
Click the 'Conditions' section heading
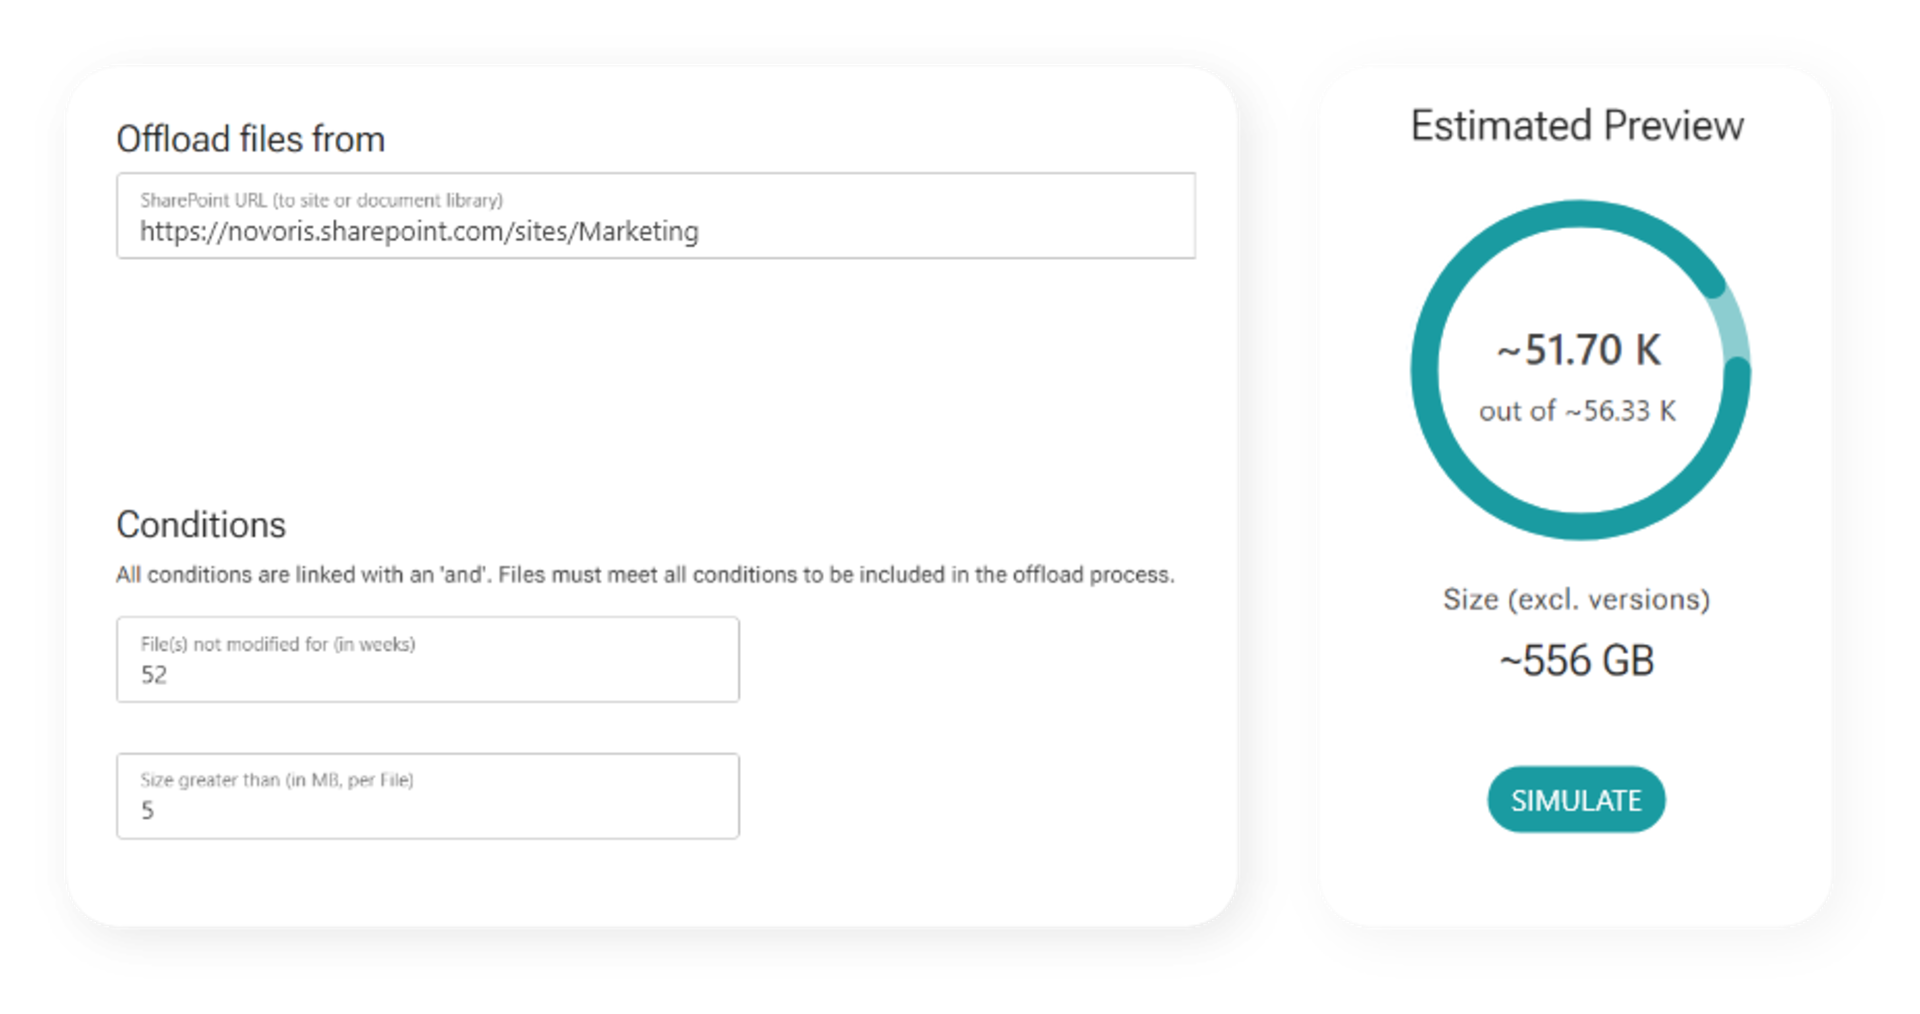pyautogui.click(x=201, y=524)
